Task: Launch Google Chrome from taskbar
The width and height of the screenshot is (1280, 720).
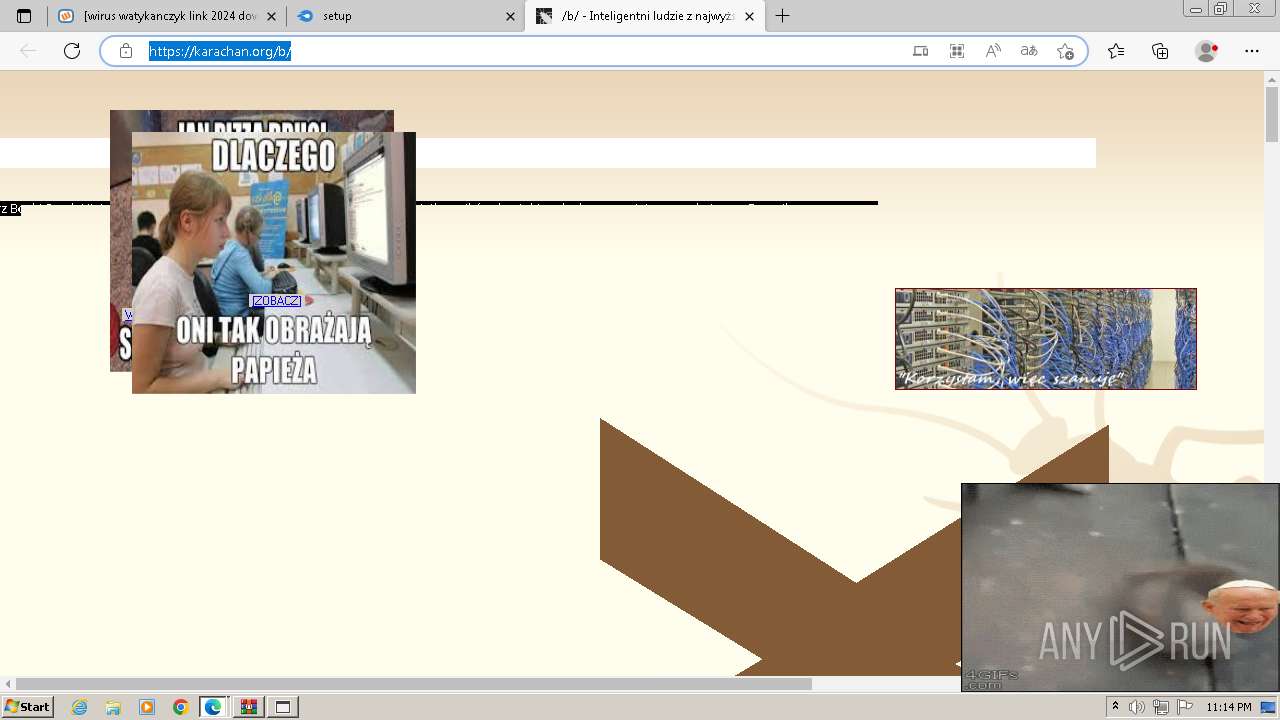Action: coord(181,707)
